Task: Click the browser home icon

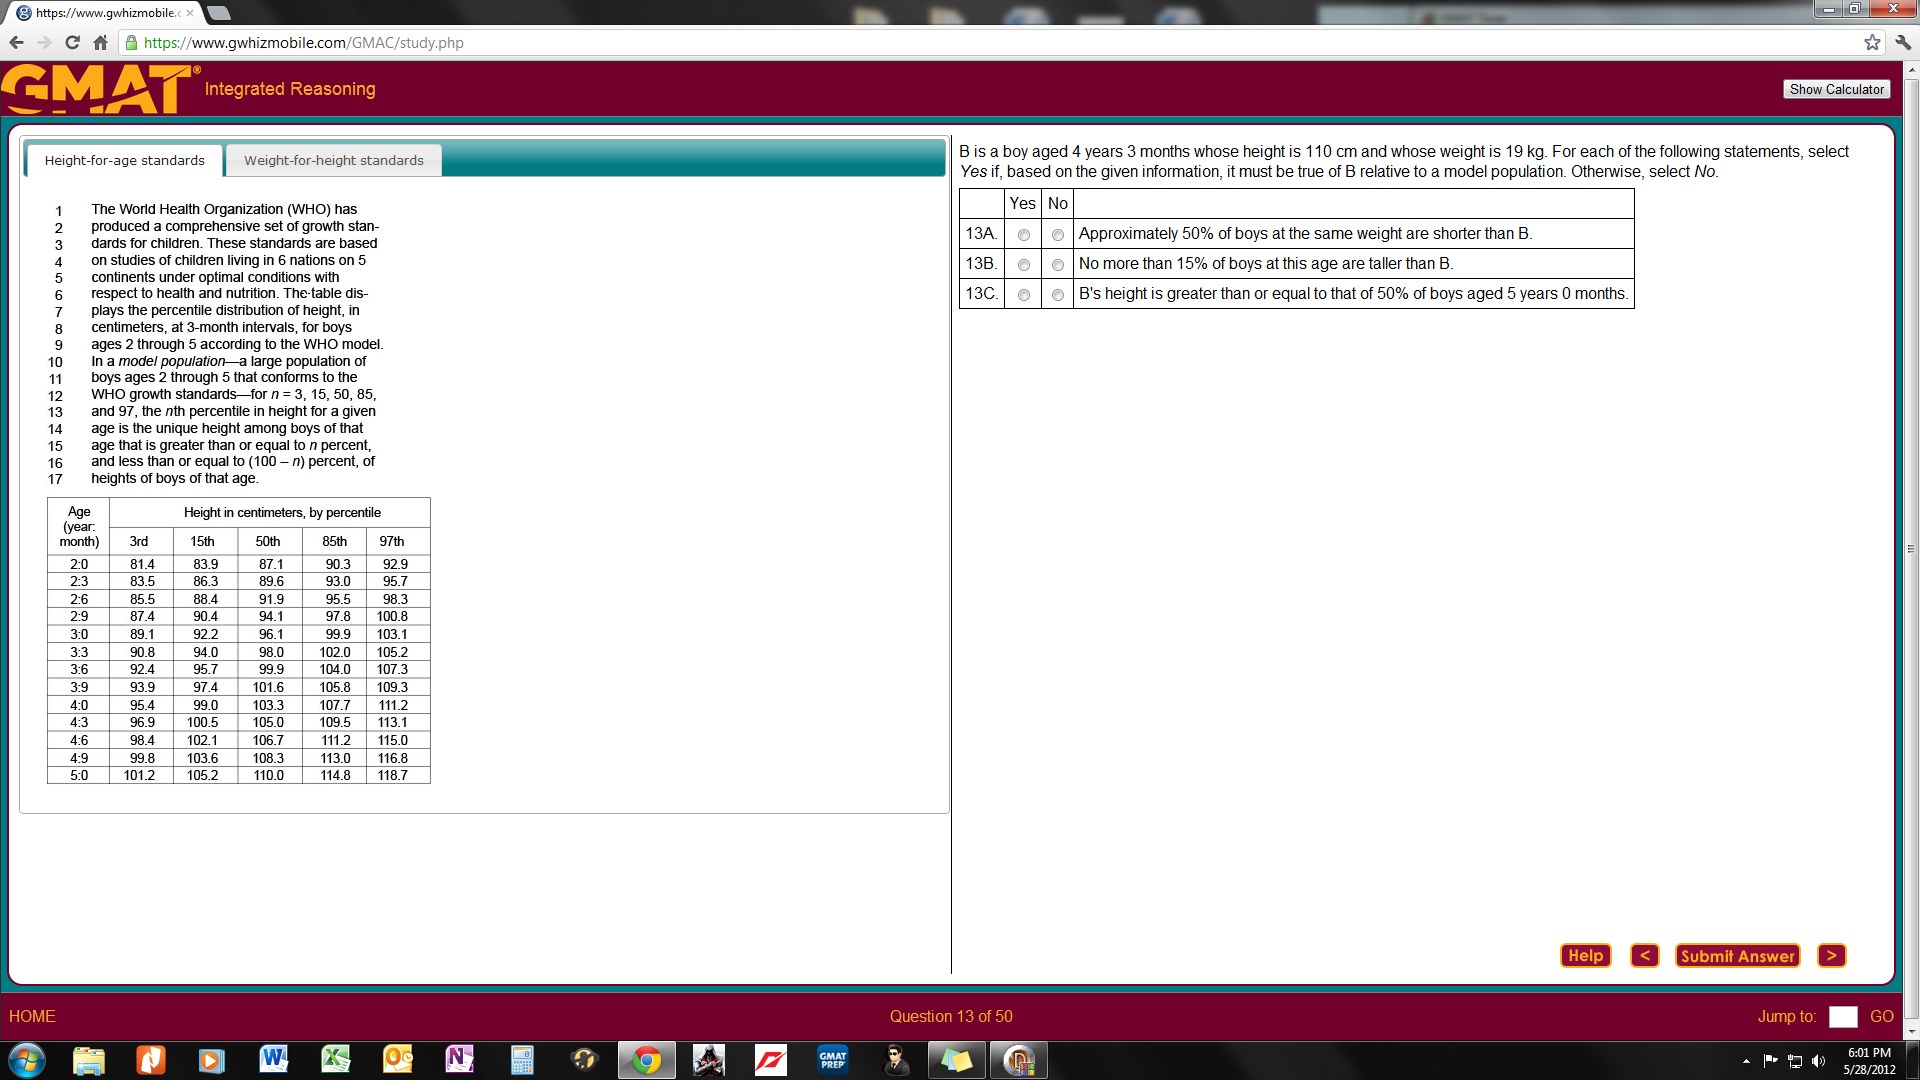Action: [100, 43]
